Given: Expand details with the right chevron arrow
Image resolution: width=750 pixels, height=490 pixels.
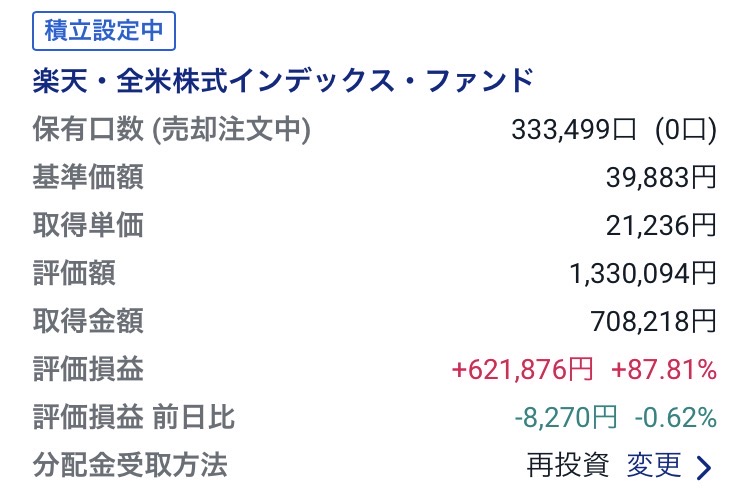Looking at the screenshot, I should 703,466.
